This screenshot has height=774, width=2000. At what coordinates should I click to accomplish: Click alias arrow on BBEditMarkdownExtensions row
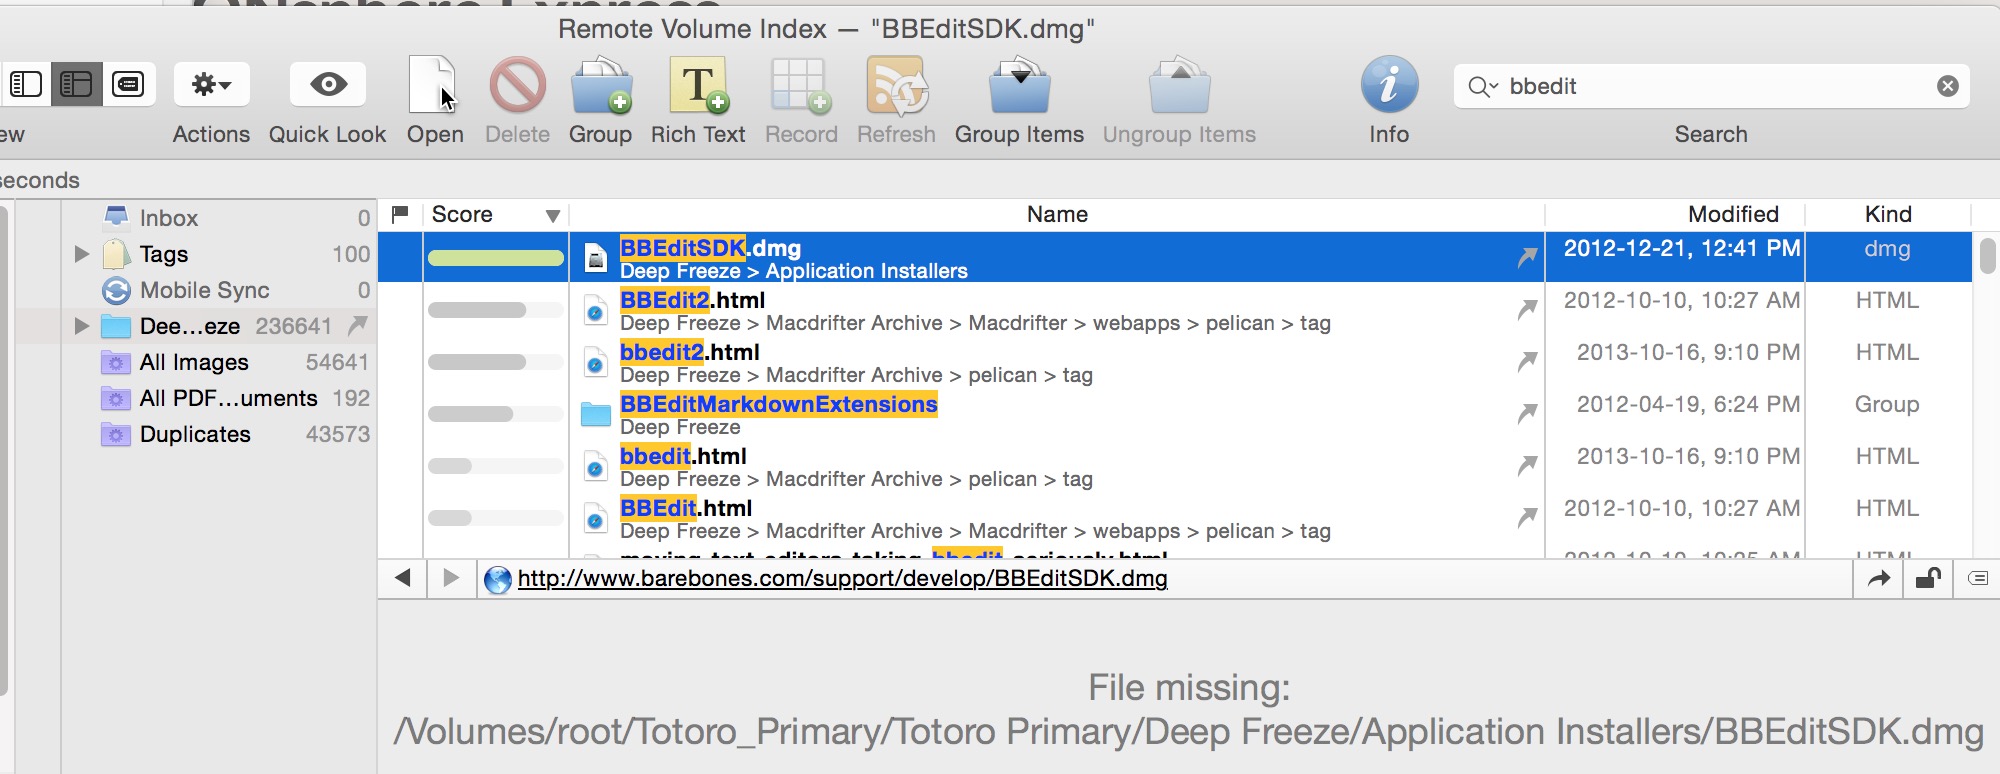pos(1527,414)
